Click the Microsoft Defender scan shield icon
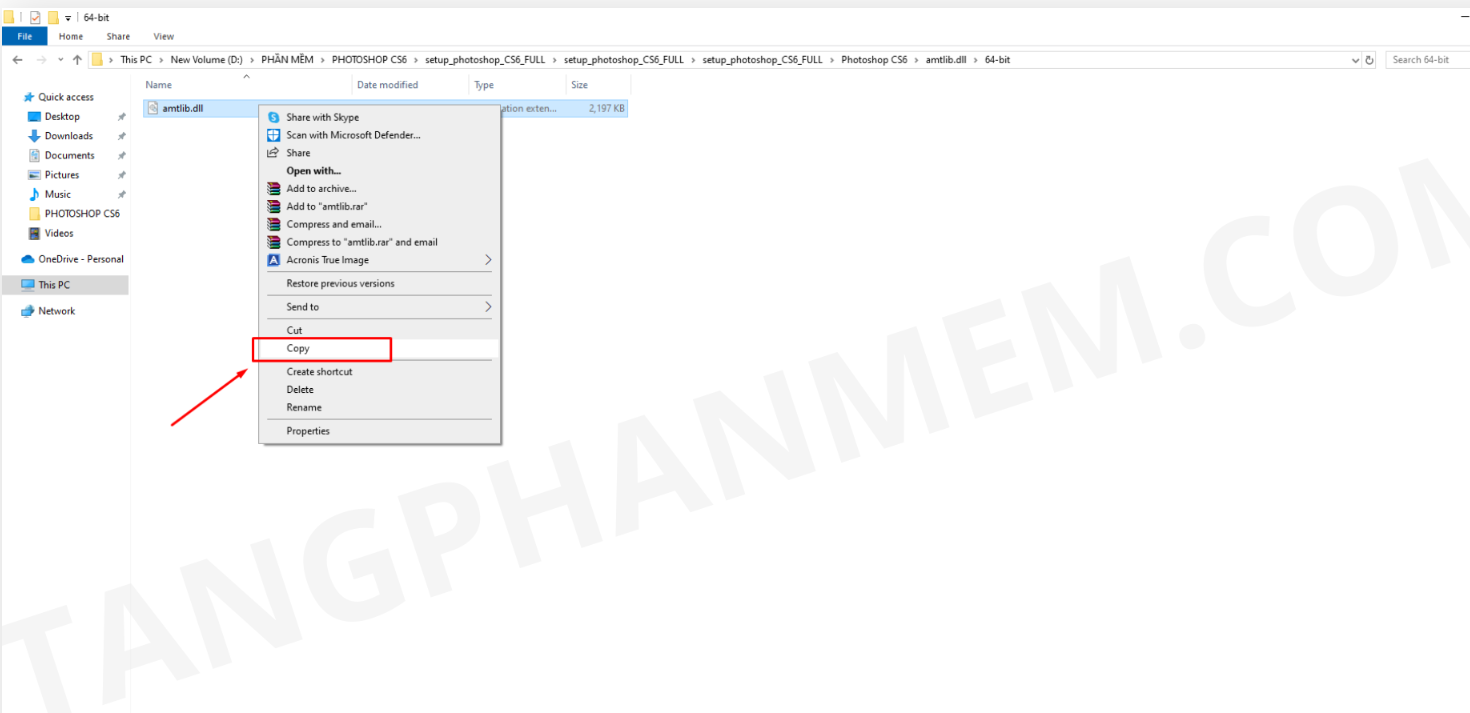This screenshot has height=713, width=1470. 273,135
